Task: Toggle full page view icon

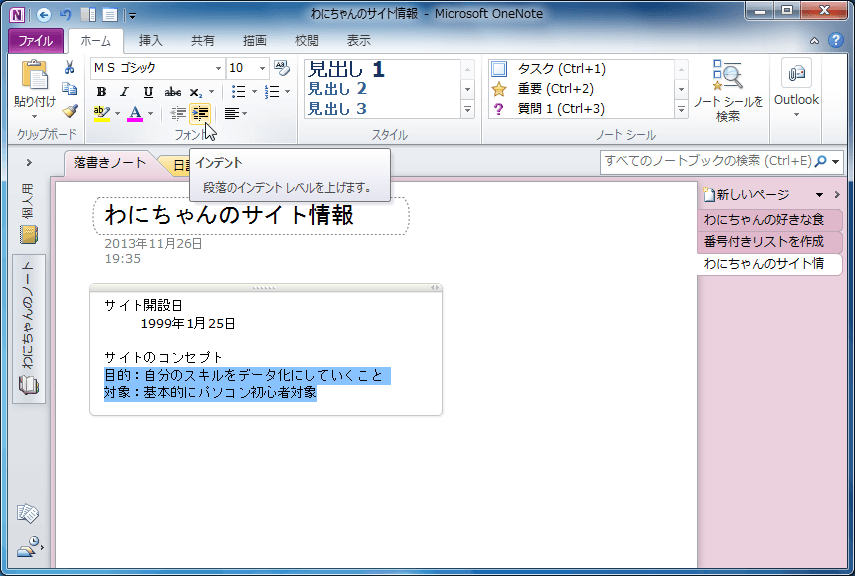Action: pos(110,15)
